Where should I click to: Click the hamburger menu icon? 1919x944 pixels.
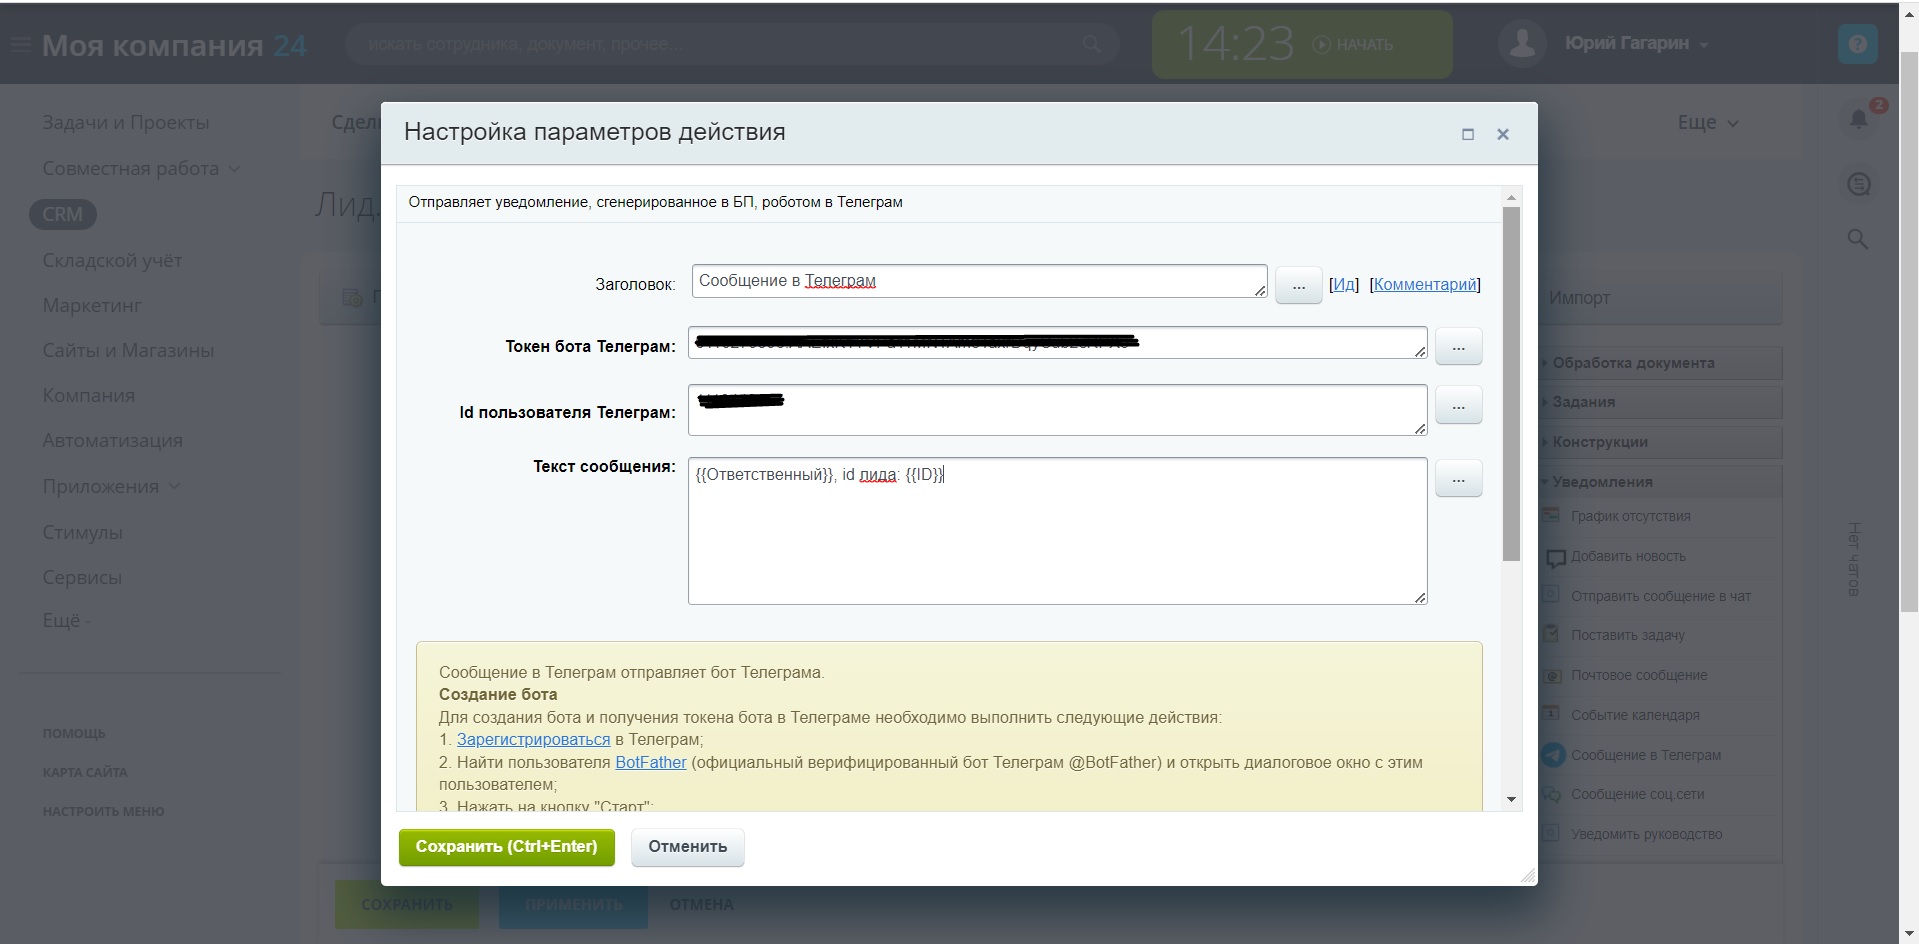(20, 45)
